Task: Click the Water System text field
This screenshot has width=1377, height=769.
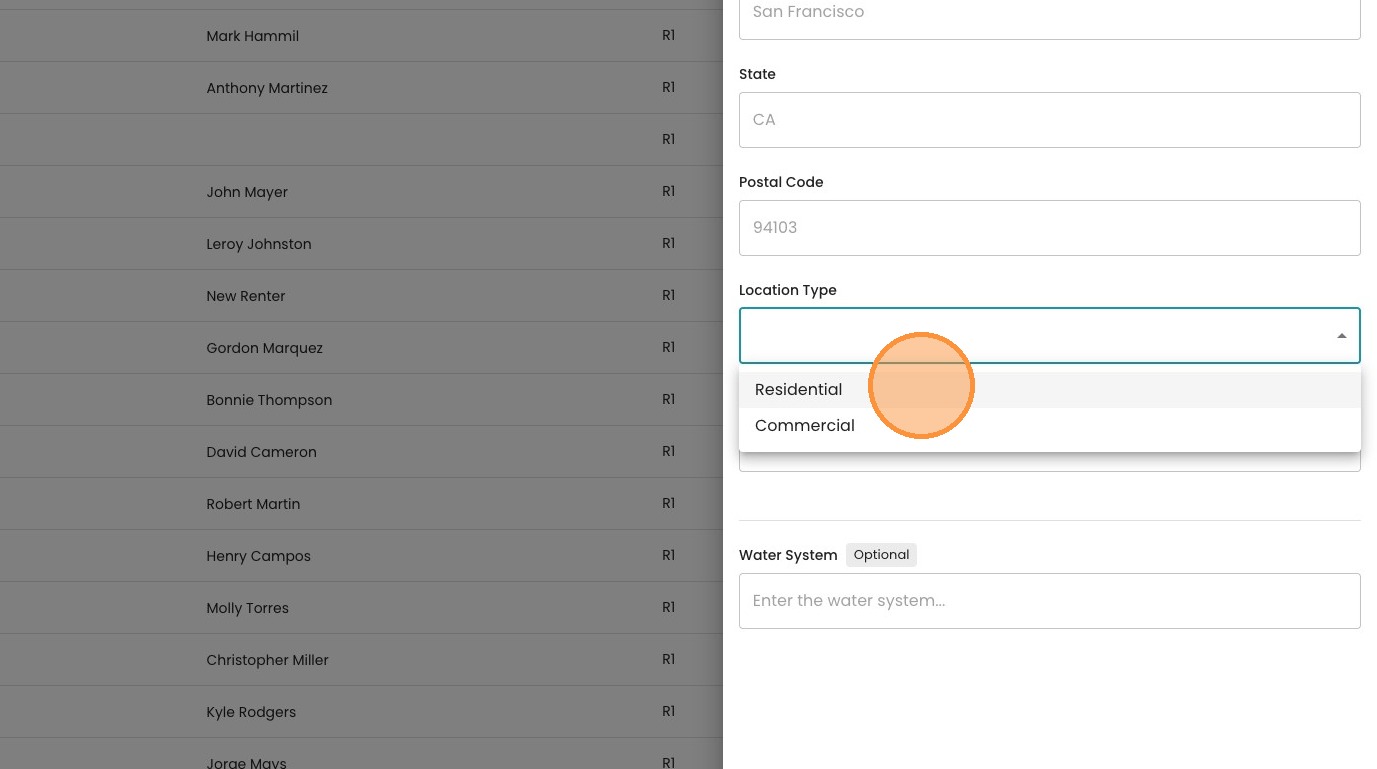Action: point(1049,601)
